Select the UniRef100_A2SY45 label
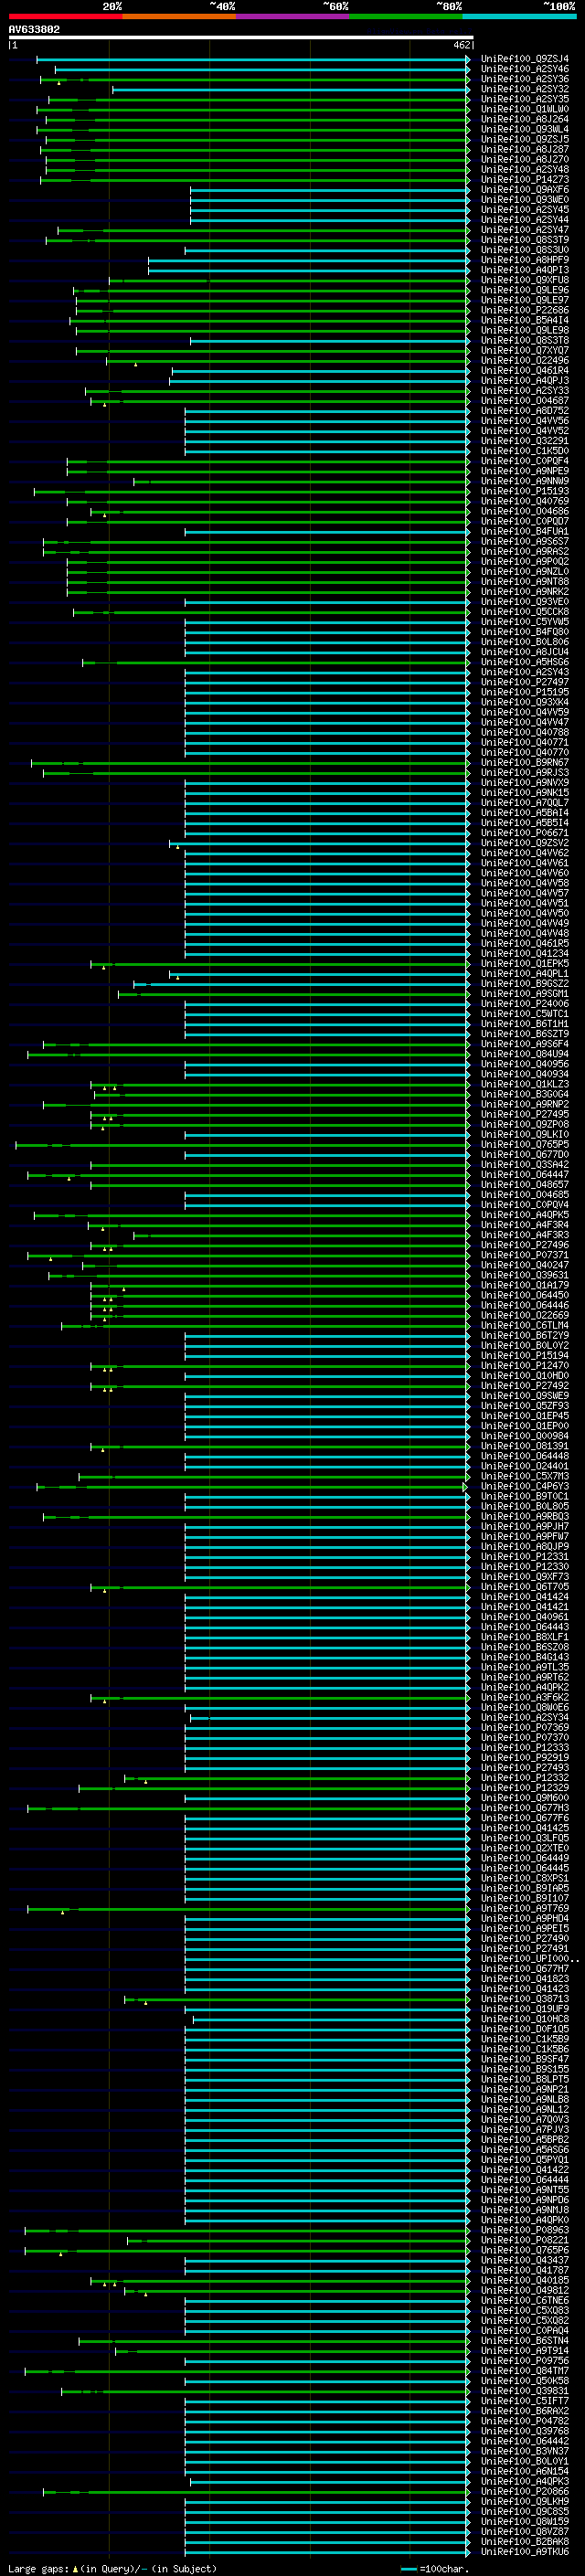 pyautogui.click(x=525, y=210)
